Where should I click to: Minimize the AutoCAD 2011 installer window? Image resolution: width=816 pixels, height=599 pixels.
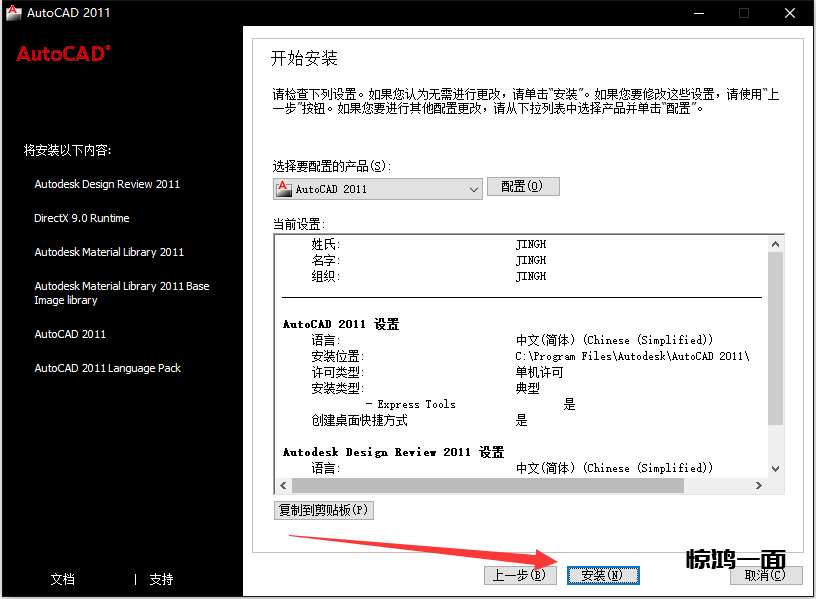pyautogui.click(x=698, y=13)
